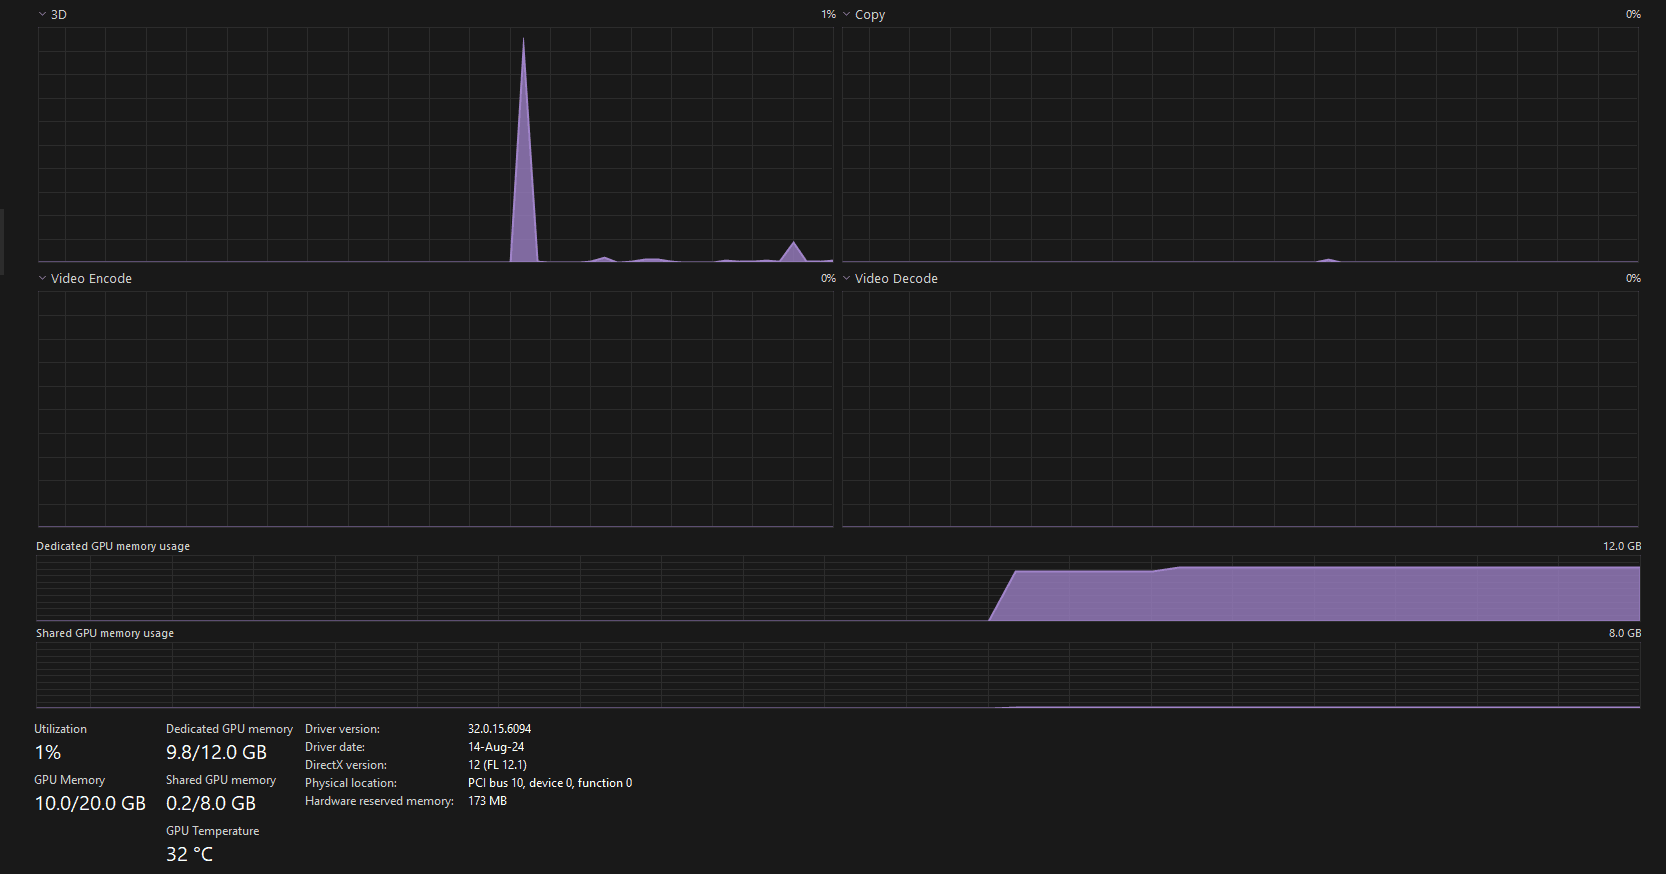Click the 173 MB hardware reserved memory value
1666x874 pixels.
tap(487, 801)
